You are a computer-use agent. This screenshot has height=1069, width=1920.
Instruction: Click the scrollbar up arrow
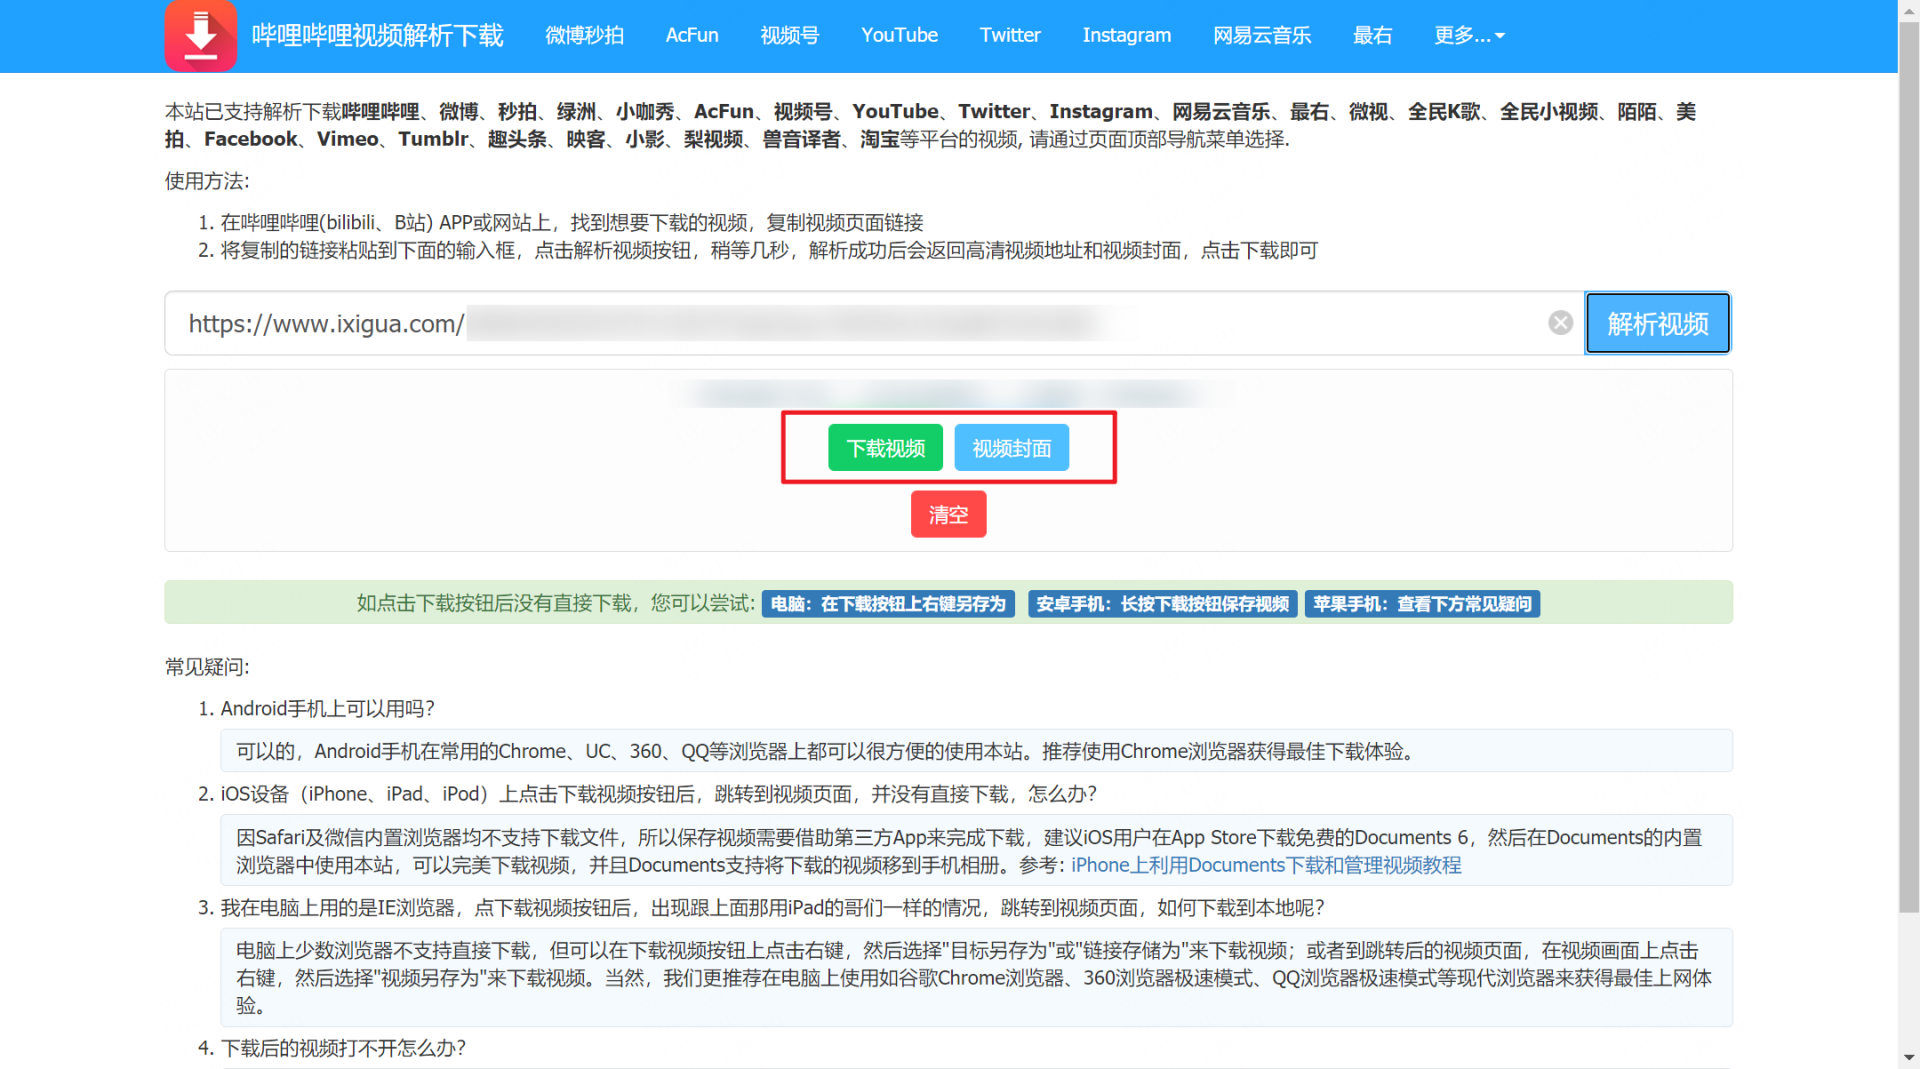pyautogui.click(x=1909, y=9)
